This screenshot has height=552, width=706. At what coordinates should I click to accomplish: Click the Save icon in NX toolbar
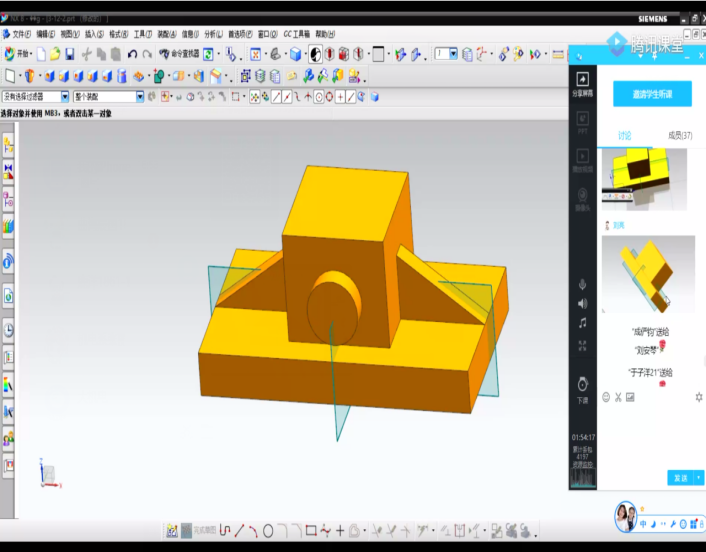(x=70, y=54)
